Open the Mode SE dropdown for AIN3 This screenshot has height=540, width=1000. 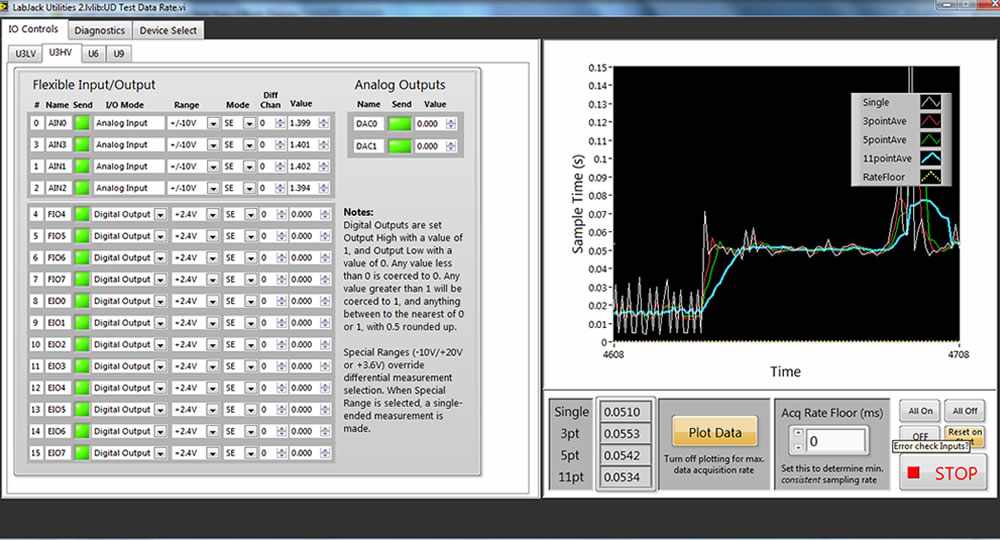pos(250,145)
